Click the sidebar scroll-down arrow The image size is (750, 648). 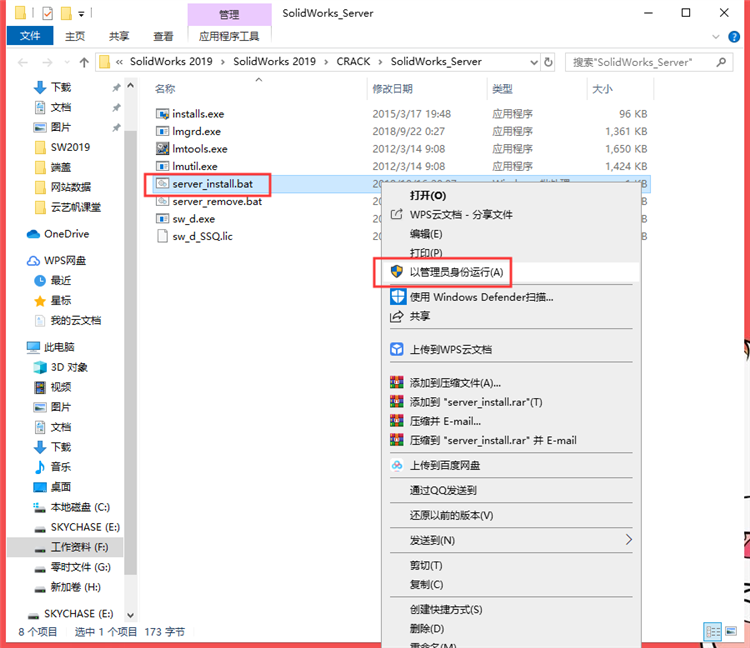[x=131, y=615]
